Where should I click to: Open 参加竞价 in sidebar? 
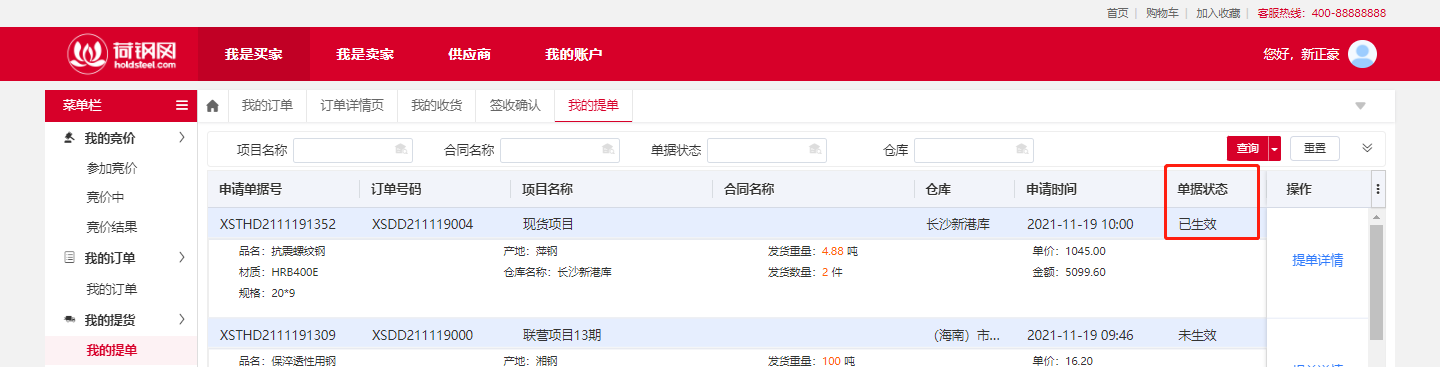click(112, 168)
